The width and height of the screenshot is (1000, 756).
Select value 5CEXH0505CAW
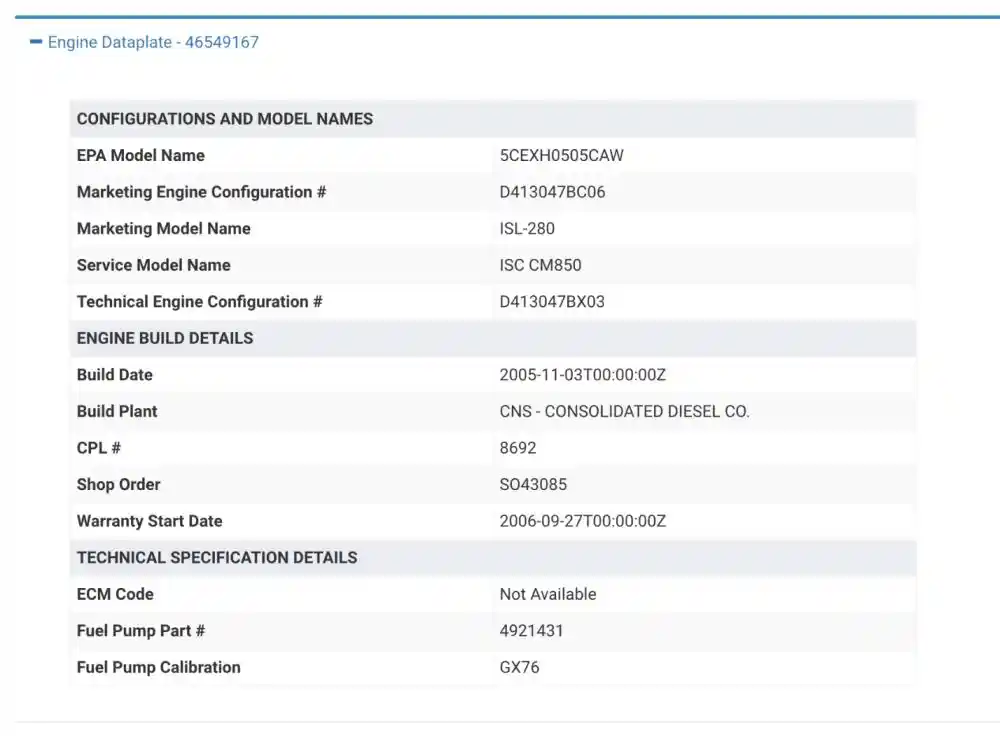click(561, 155)
